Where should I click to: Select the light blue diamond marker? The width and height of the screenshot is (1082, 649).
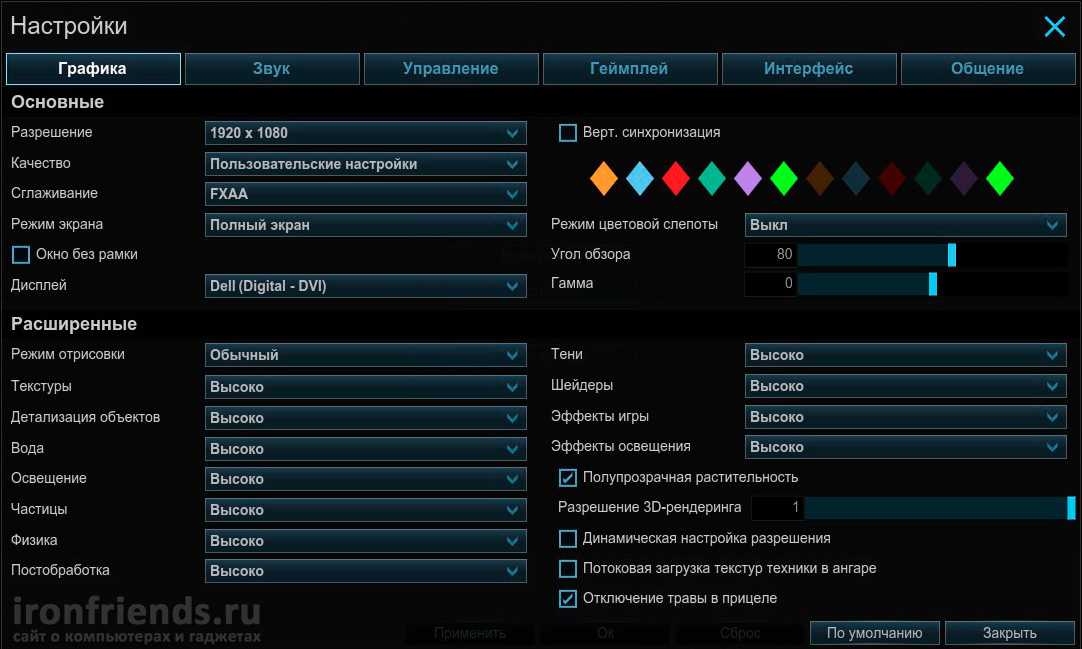tap(640, 179)
